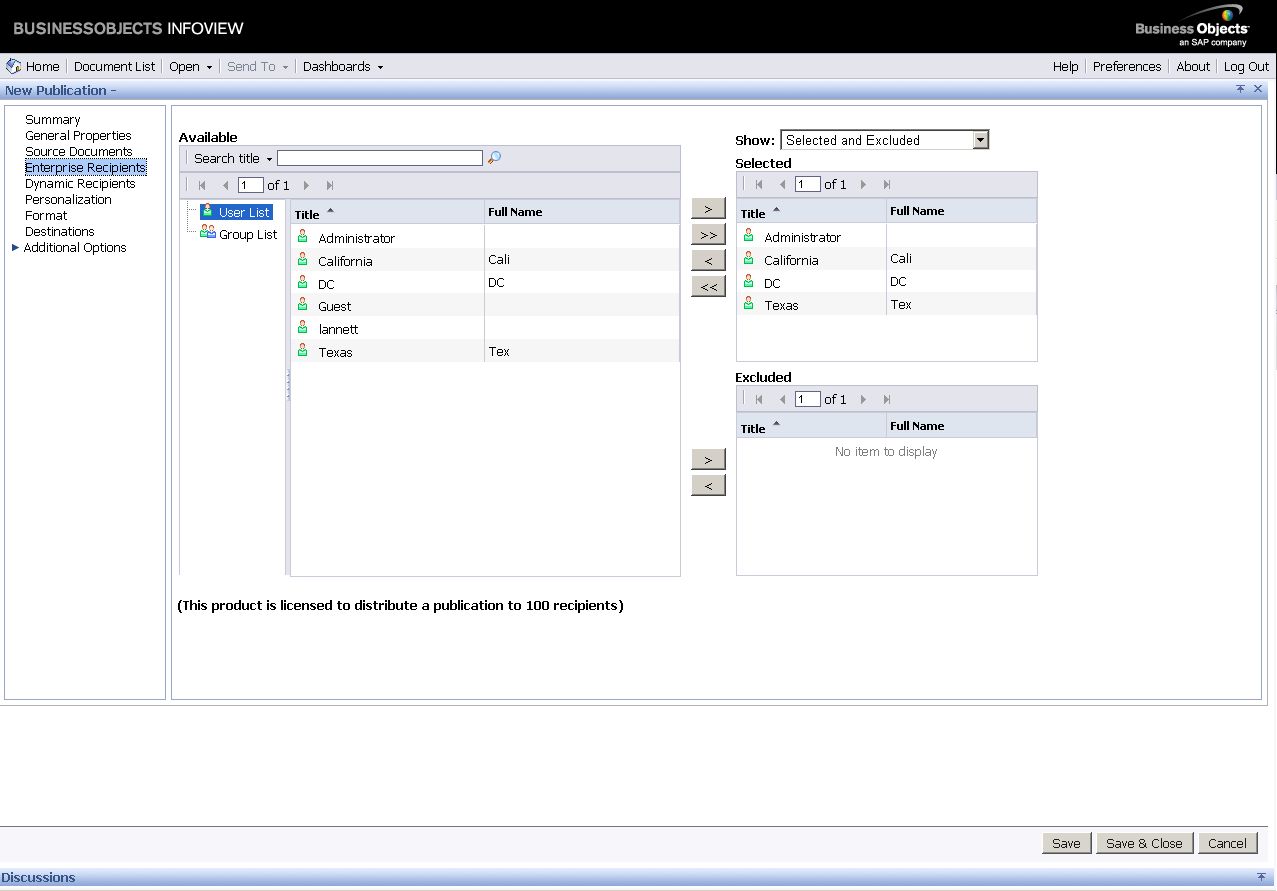Open the Help menu item
Image resolution: width=1277 pixels, height=891 pixels.
click(x=1065, y=66)
